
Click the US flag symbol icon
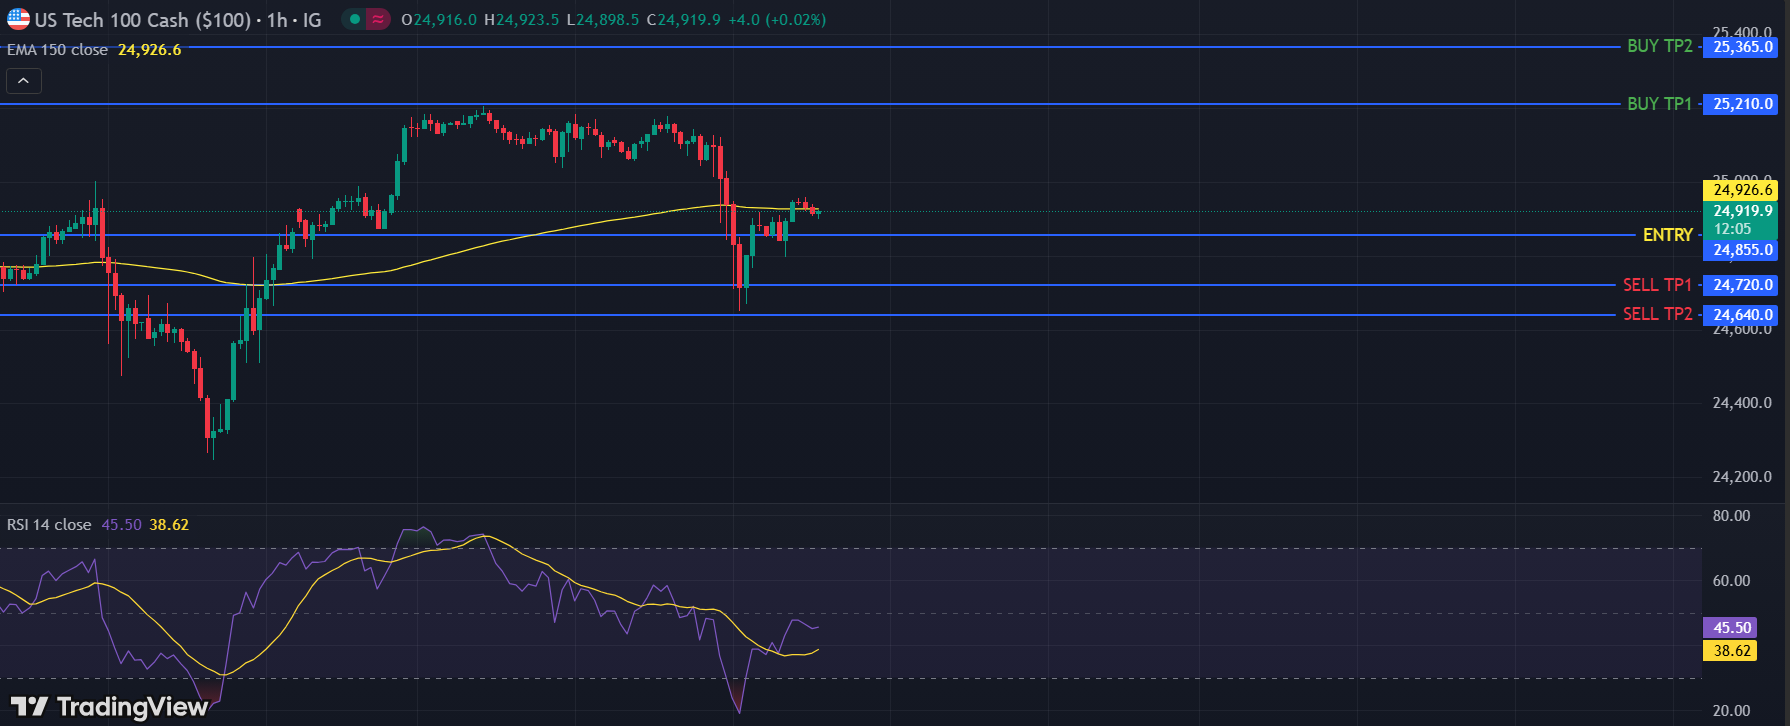pos(18,19)
